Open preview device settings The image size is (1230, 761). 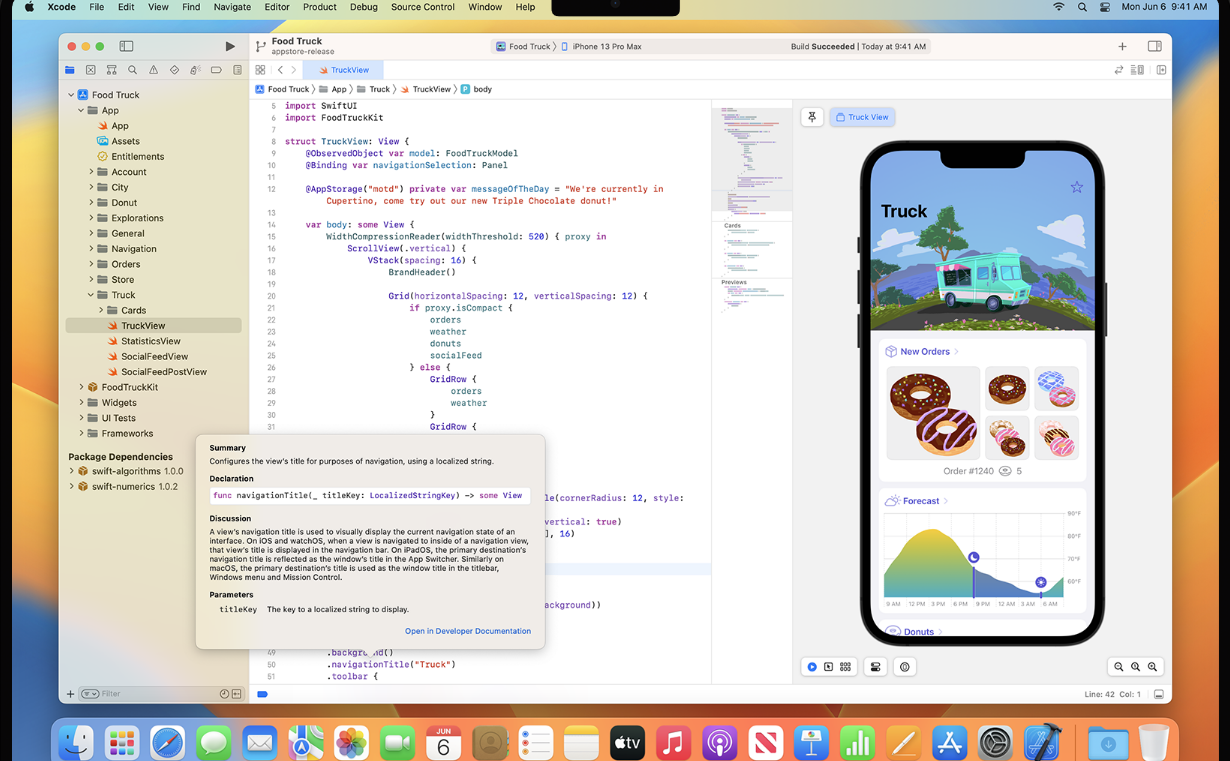coord(875,667)
